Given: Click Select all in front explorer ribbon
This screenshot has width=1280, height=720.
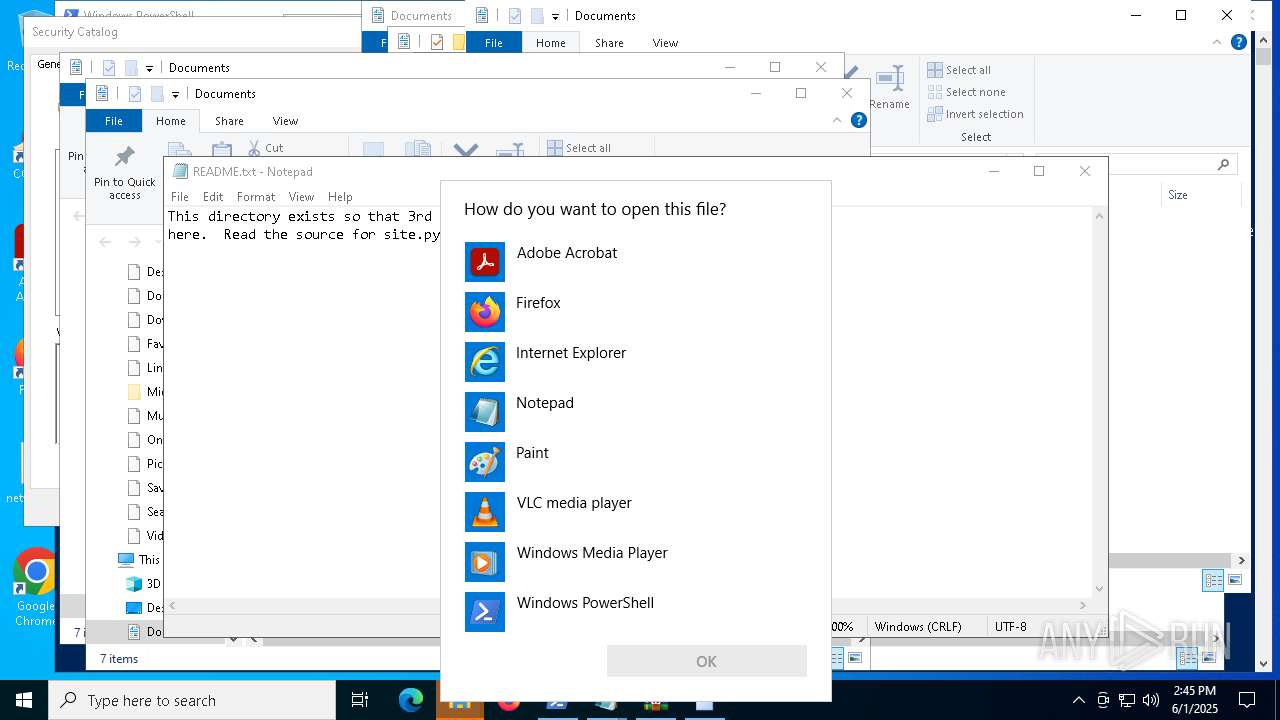Looking at the screenshot, I should point(580,148).
